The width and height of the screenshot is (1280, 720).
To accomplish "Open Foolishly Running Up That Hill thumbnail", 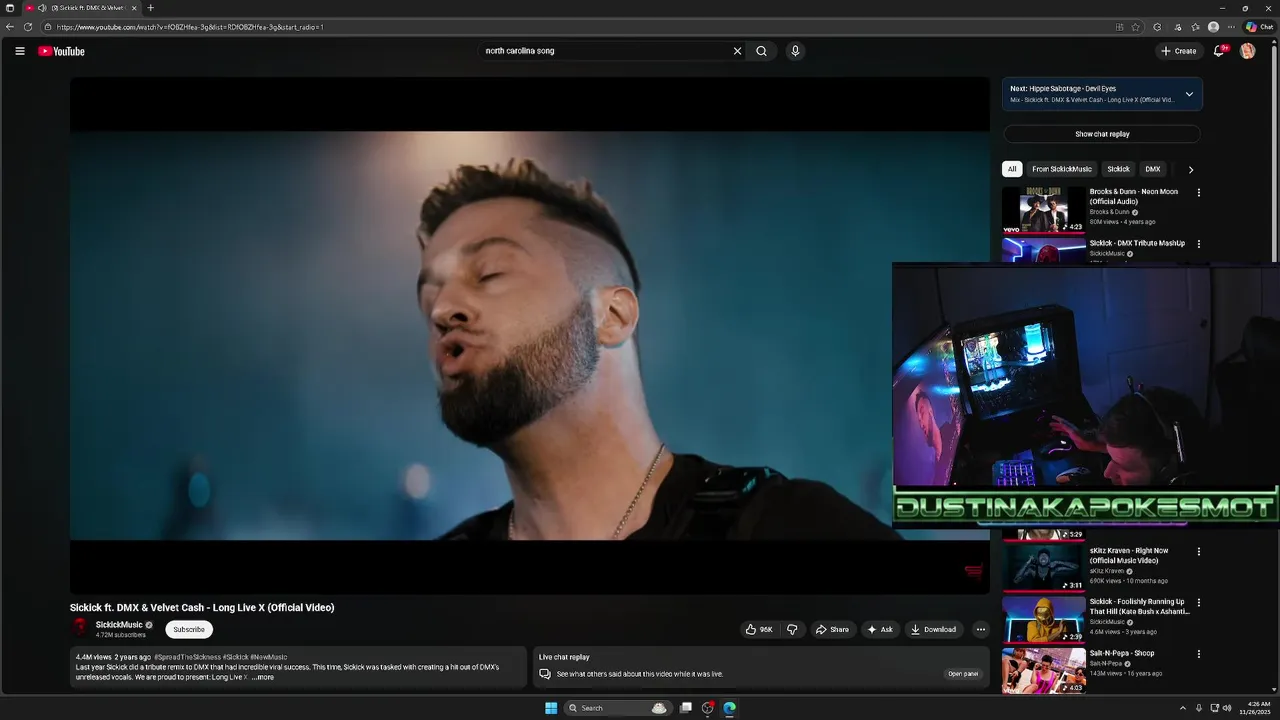I will tap(1044, 619).
